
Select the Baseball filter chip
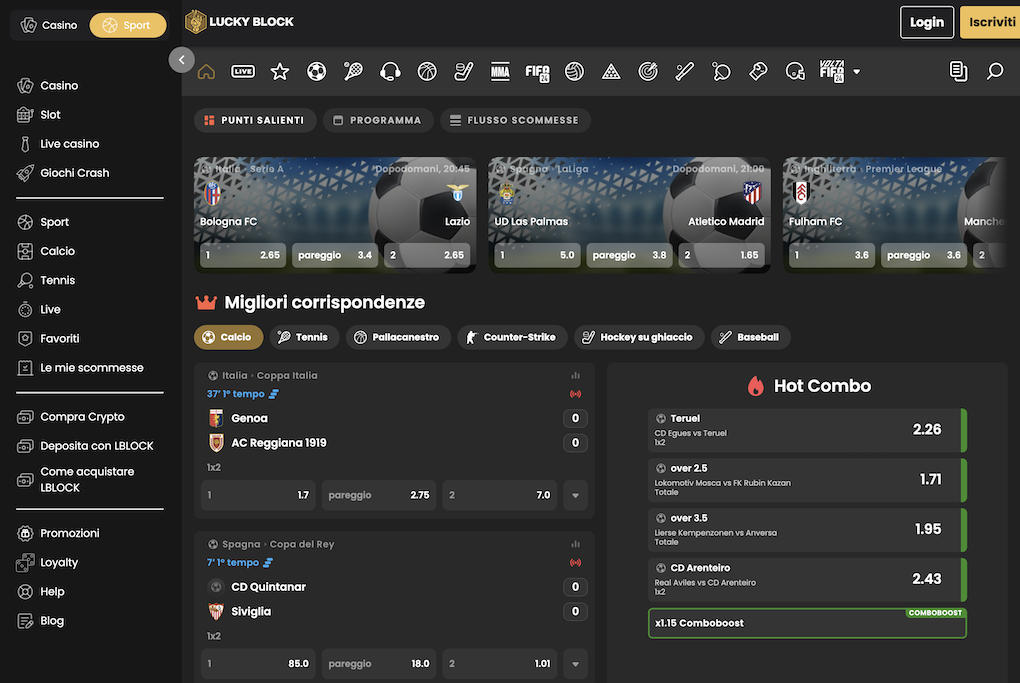(x=750, y=337)
